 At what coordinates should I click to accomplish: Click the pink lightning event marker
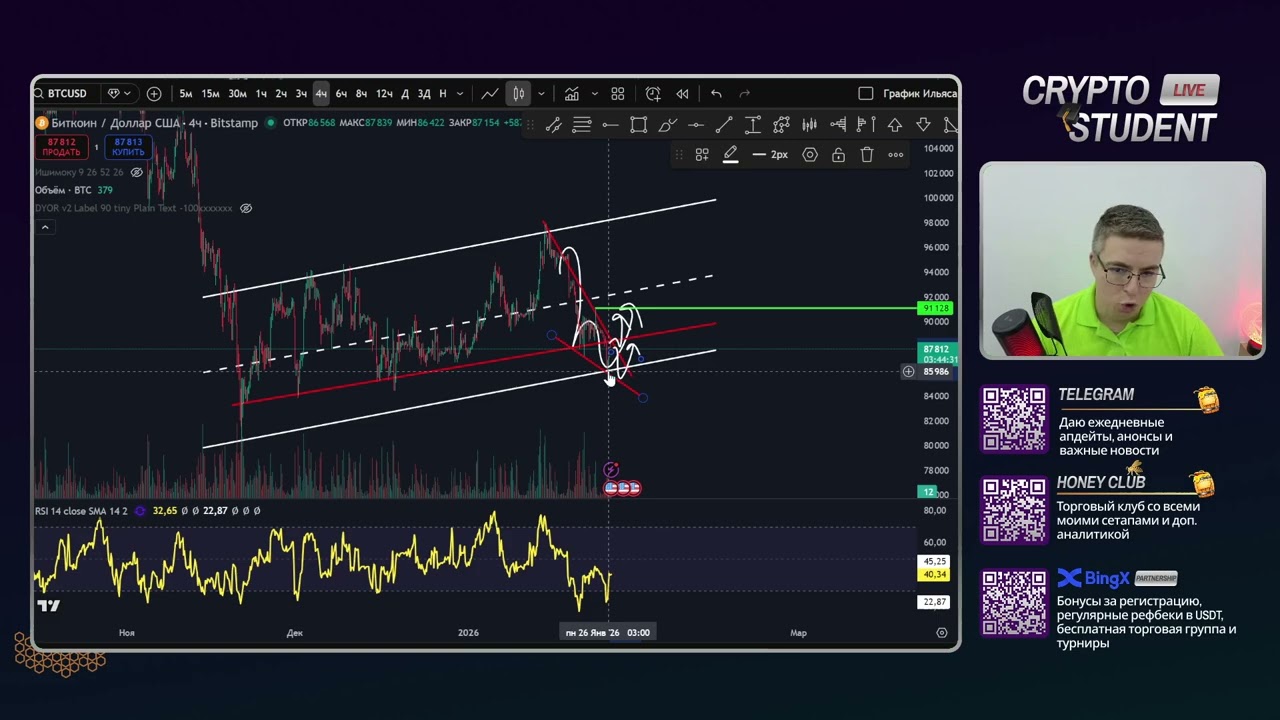[611, 470]
